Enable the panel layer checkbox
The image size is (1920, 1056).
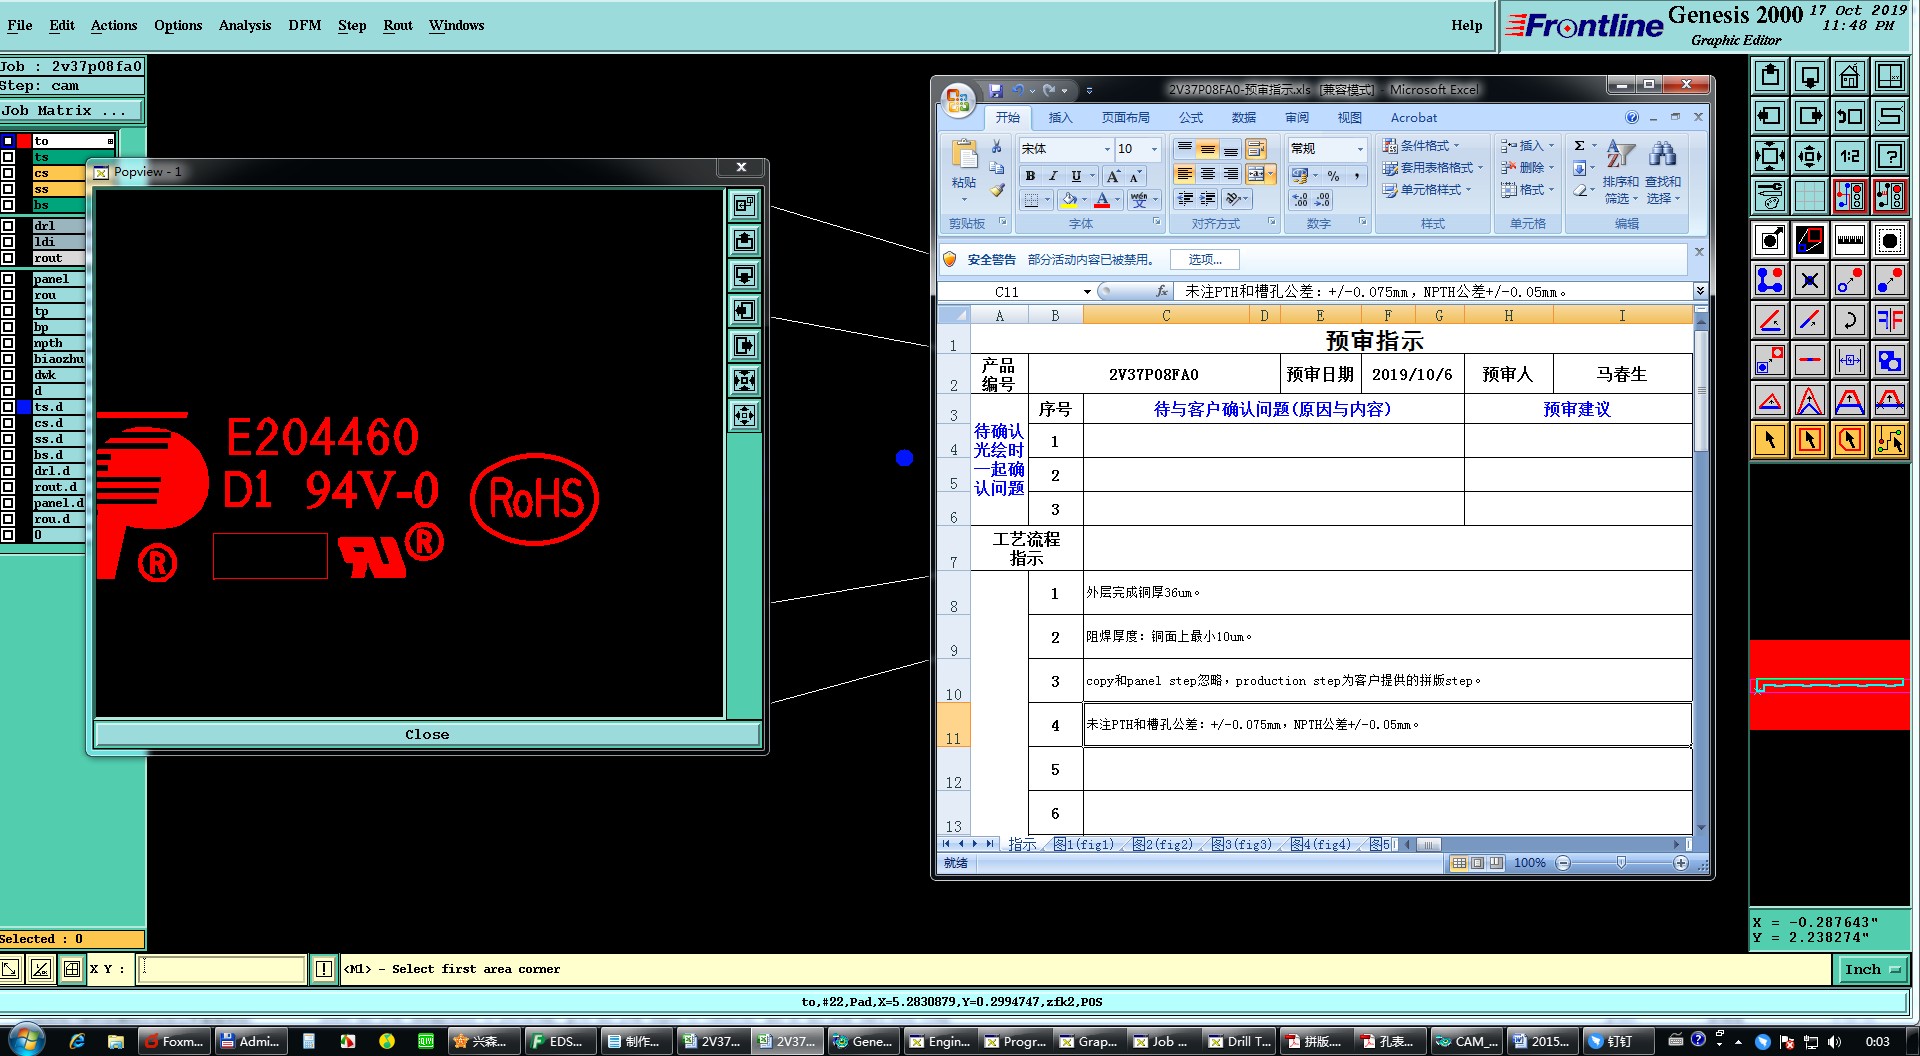click(8, 279)
